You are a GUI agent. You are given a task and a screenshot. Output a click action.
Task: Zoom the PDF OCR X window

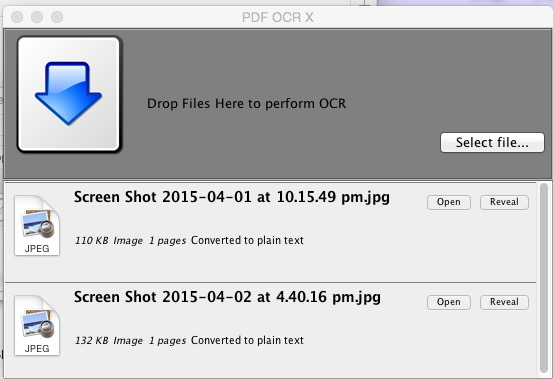[57, 17]
